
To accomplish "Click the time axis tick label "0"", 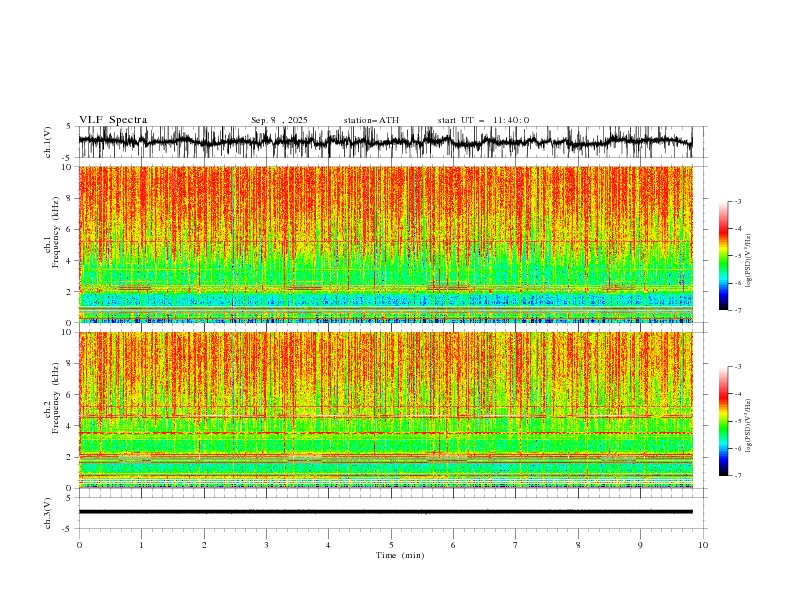I will [x=79, y=545].
